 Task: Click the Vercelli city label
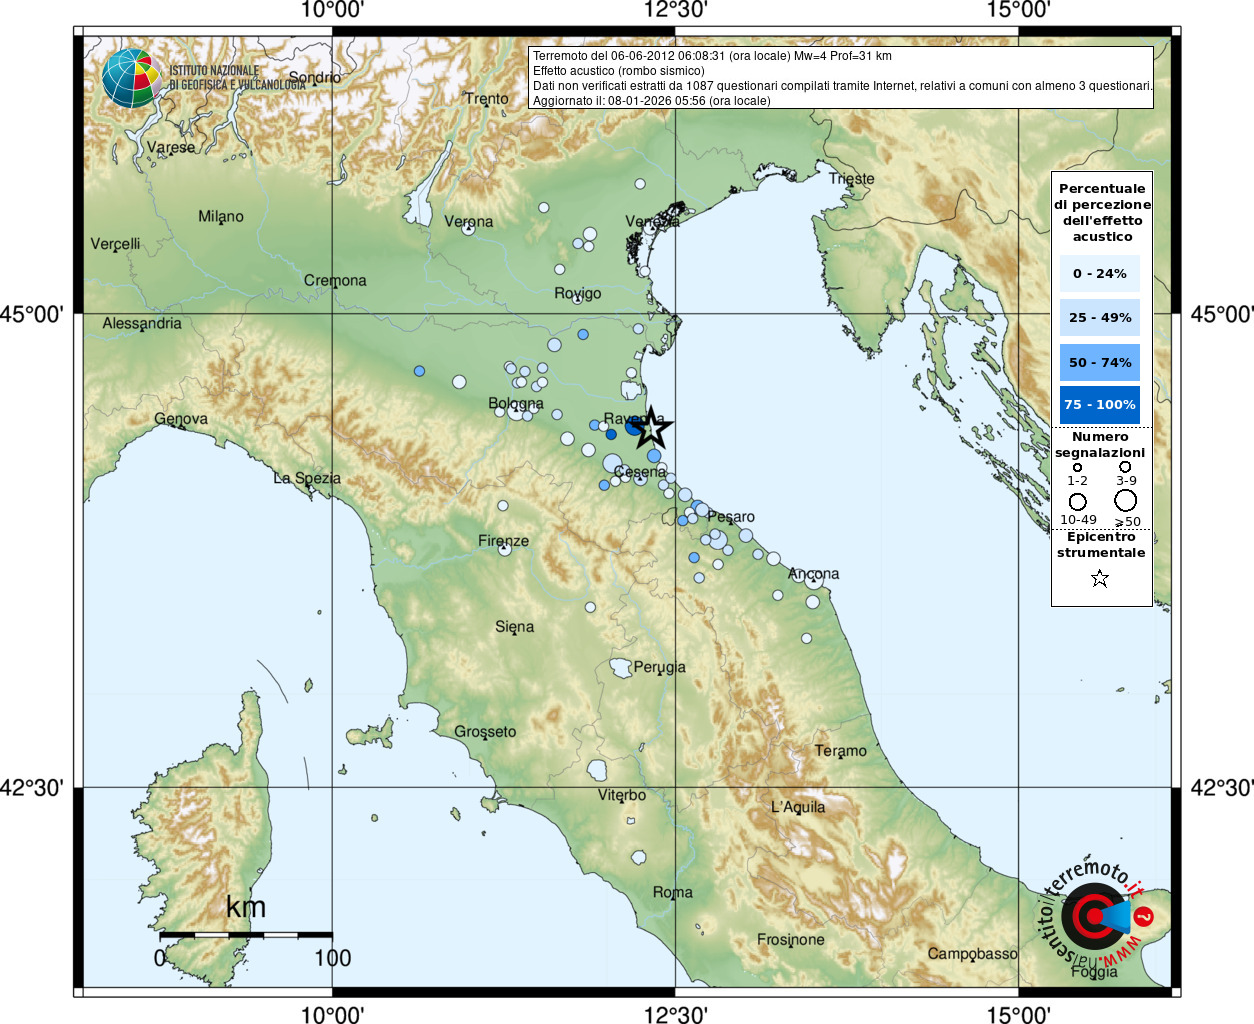click(x=115, y=244)
